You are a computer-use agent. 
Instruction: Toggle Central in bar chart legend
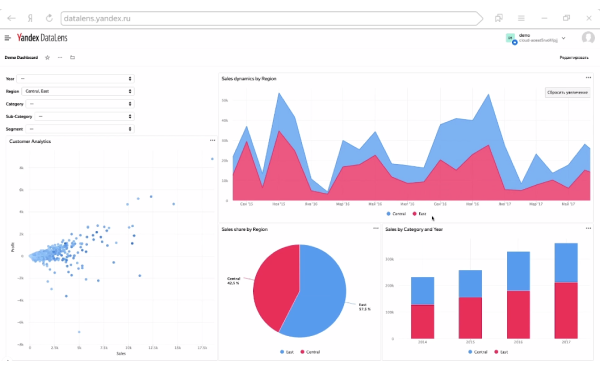coord(478,352)
